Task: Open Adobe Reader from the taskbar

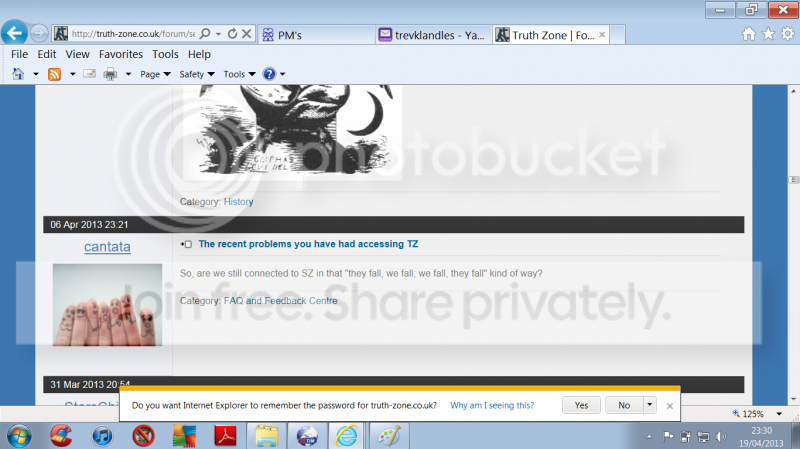Action: coord(225,436)
